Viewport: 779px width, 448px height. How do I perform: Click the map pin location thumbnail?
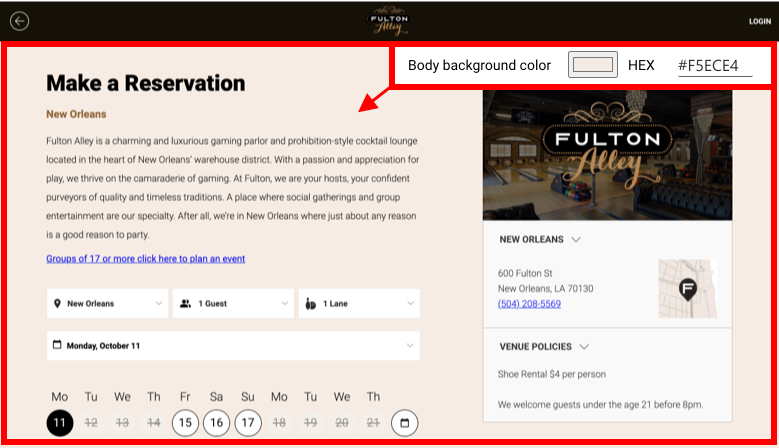[688, 289]
